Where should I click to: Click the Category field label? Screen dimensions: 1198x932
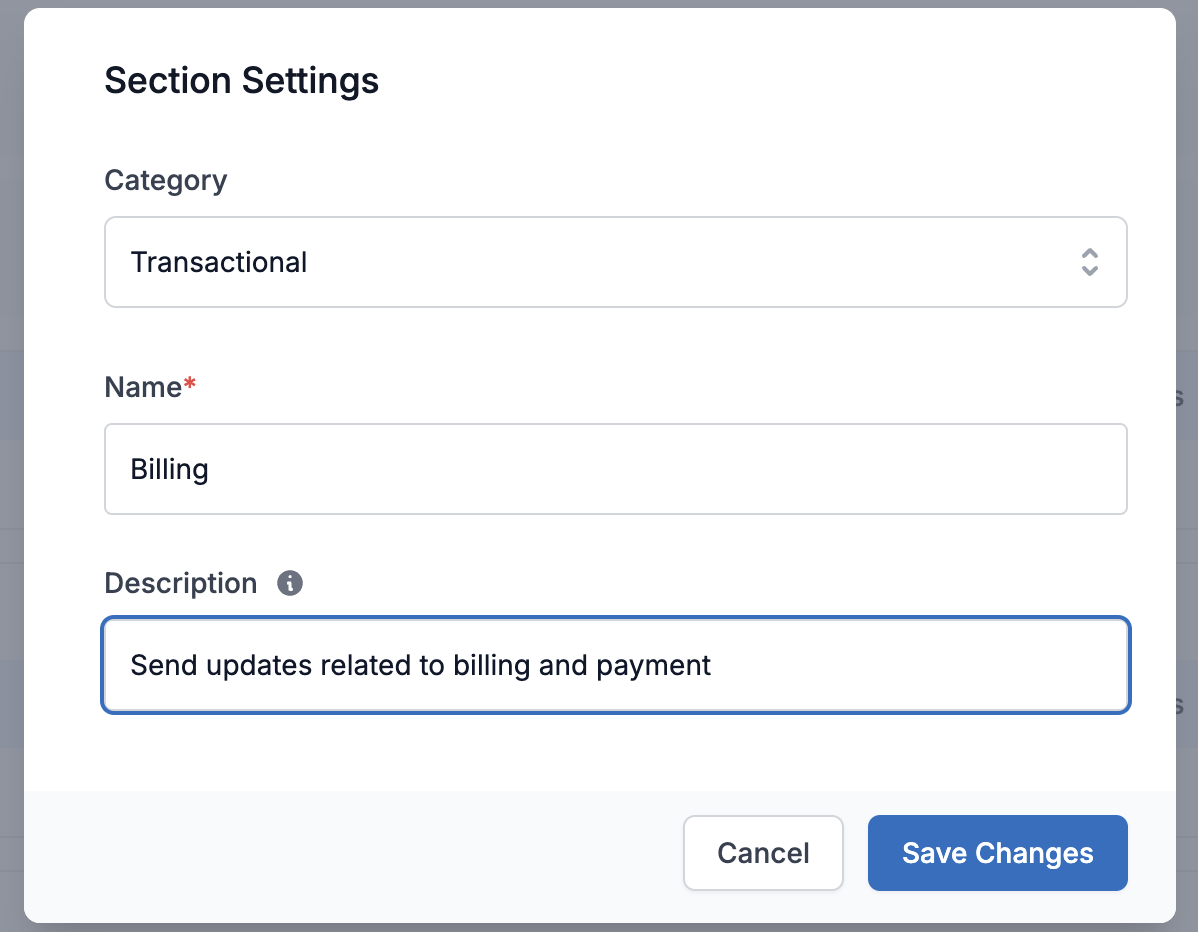[x=166, y=180]
